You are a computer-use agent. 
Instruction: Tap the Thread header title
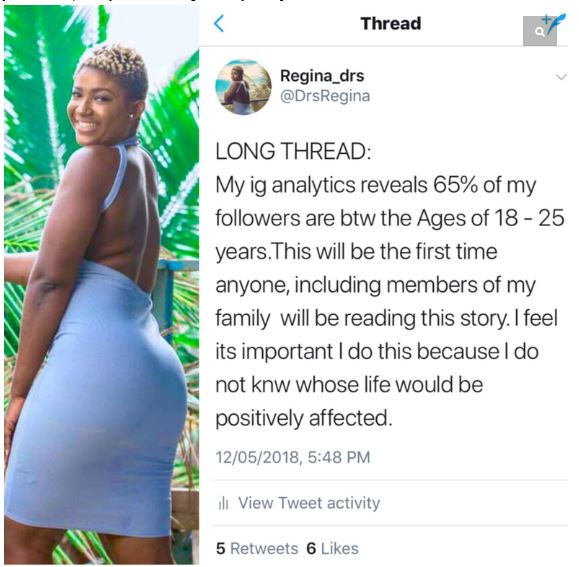[x=391, y=24]
